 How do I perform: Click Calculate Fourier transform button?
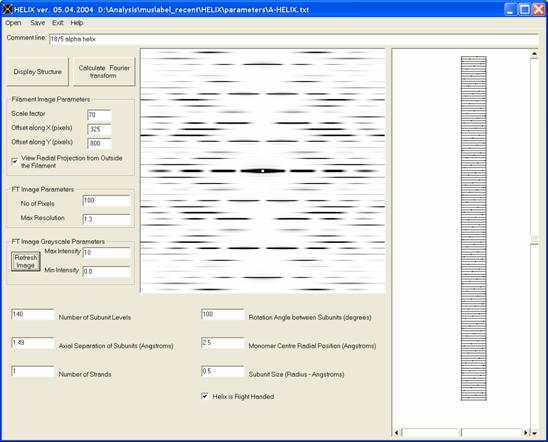point(104,72)
